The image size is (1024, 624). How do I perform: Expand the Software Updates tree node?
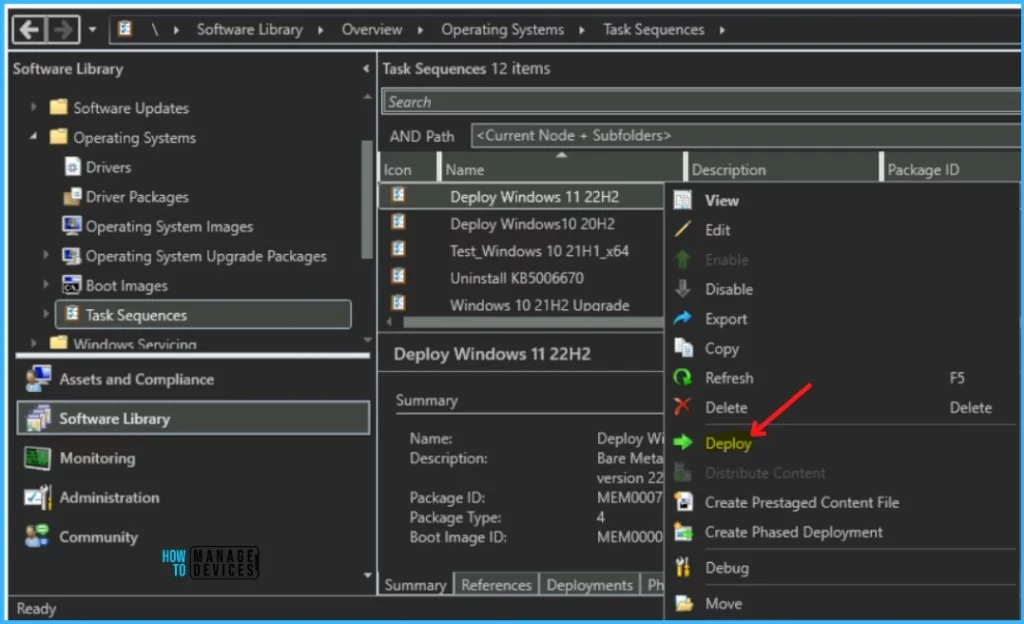click(x=33, y=107)
